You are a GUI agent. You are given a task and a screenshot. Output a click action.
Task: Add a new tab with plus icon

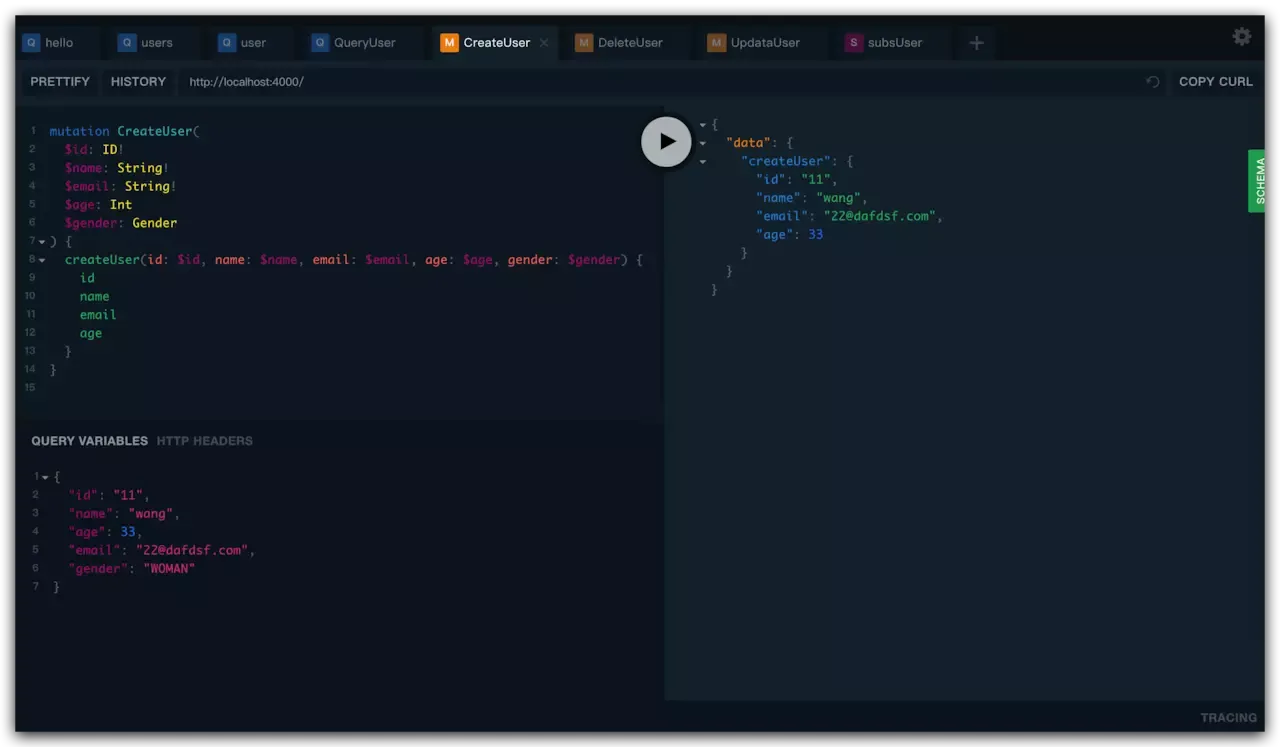[977, 42]
